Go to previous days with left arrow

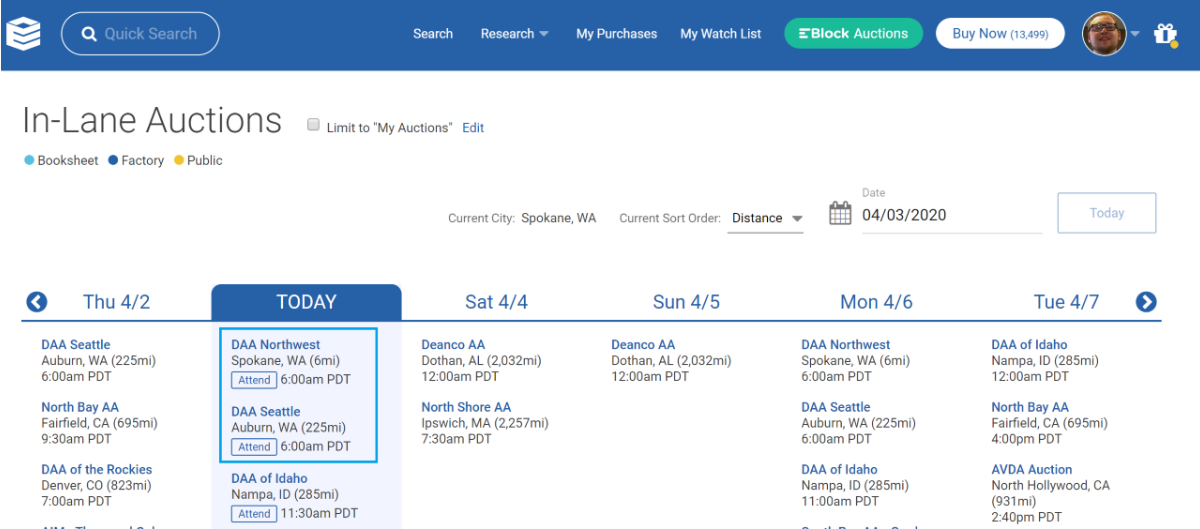click(37, 302)
